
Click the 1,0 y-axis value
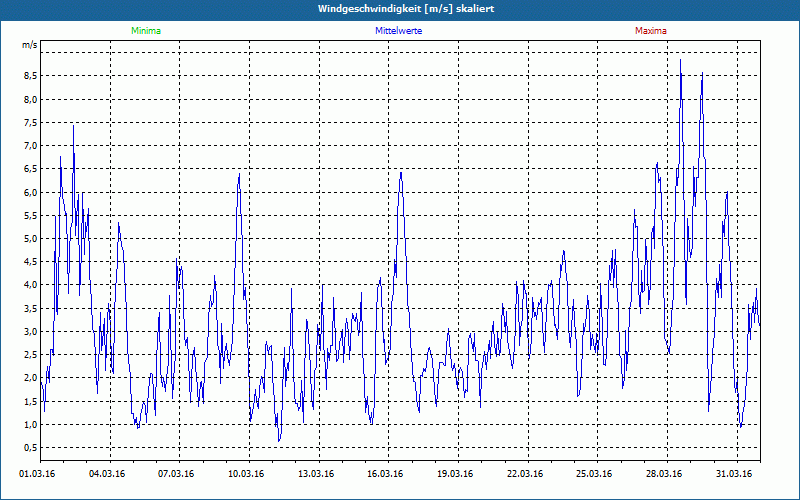click(x=31, y=424)
